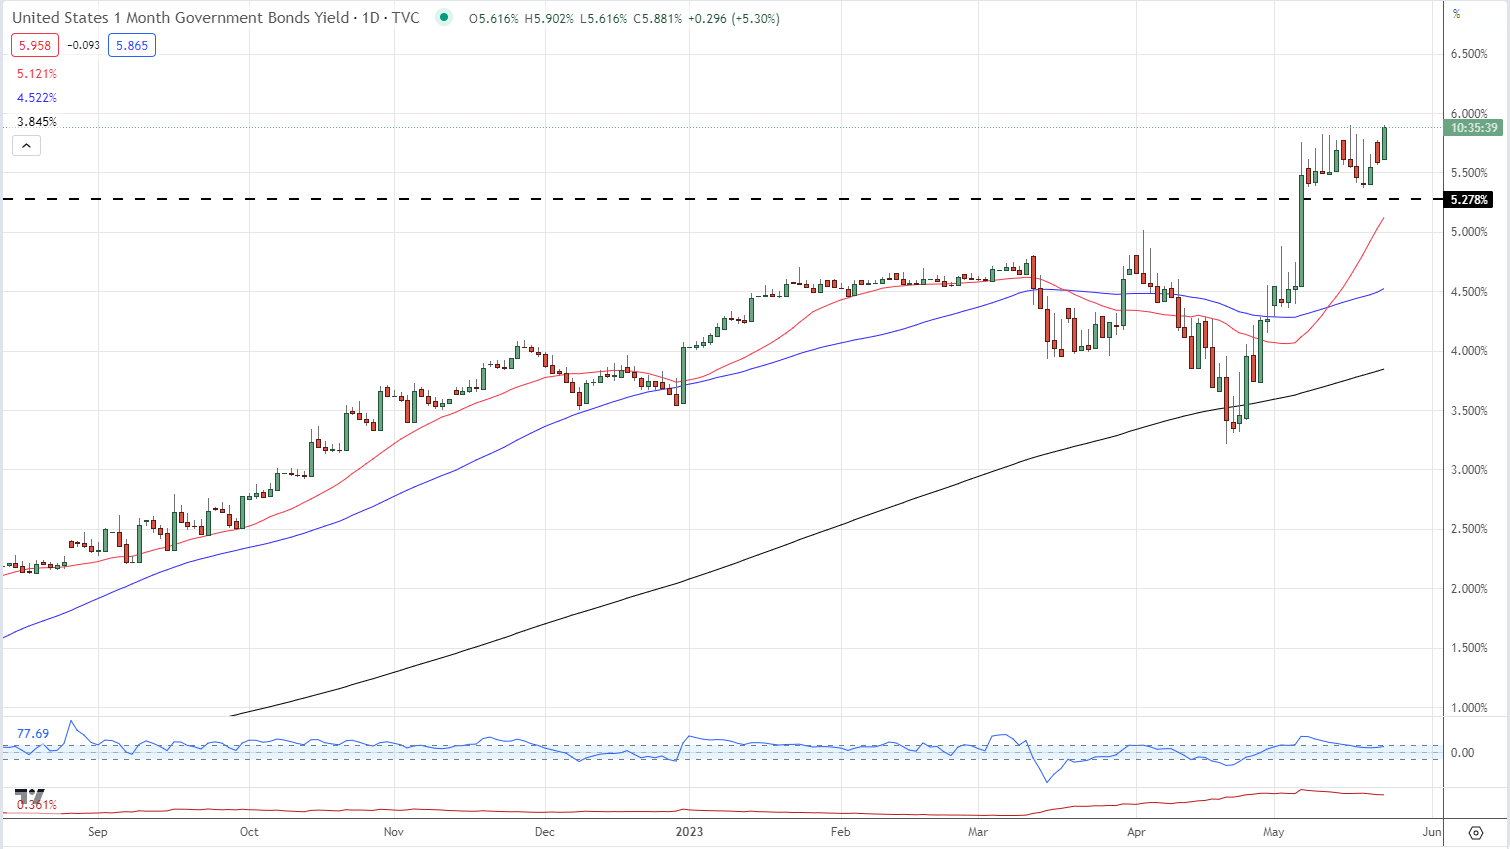
Task: Click the blue 5.865 buy price box
Action: tap(132, 45)
